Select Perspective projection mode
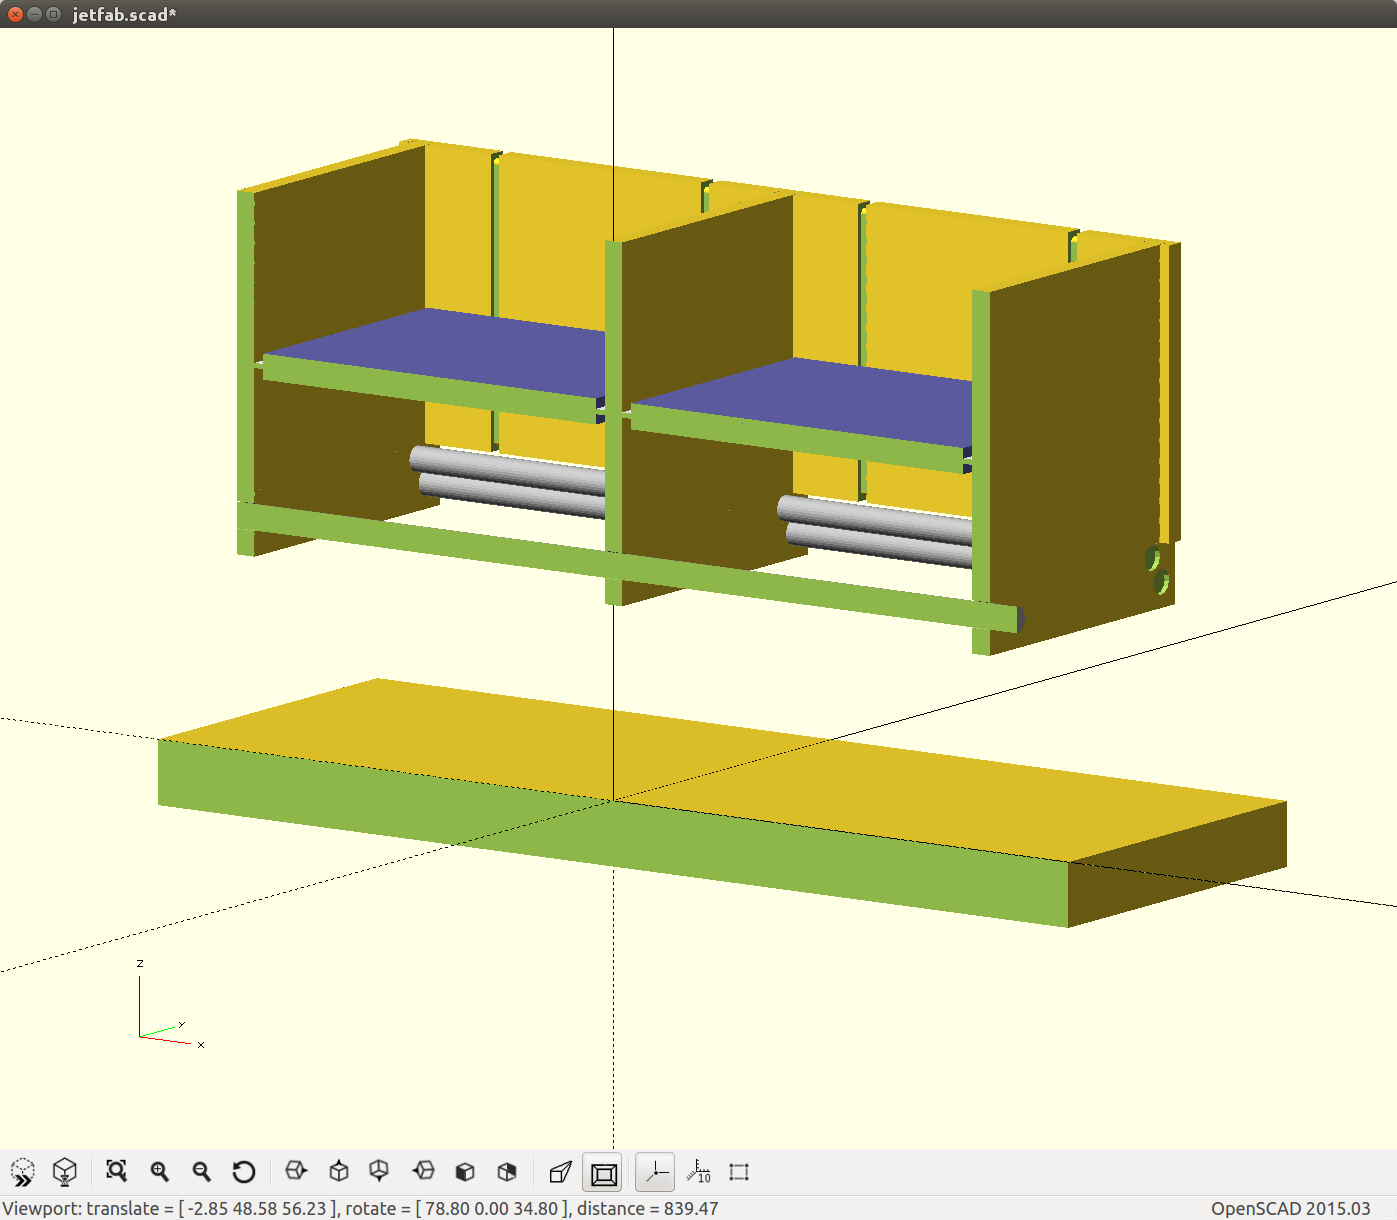This screenshot has width=1397, height=1220. tap(561, 1171)
